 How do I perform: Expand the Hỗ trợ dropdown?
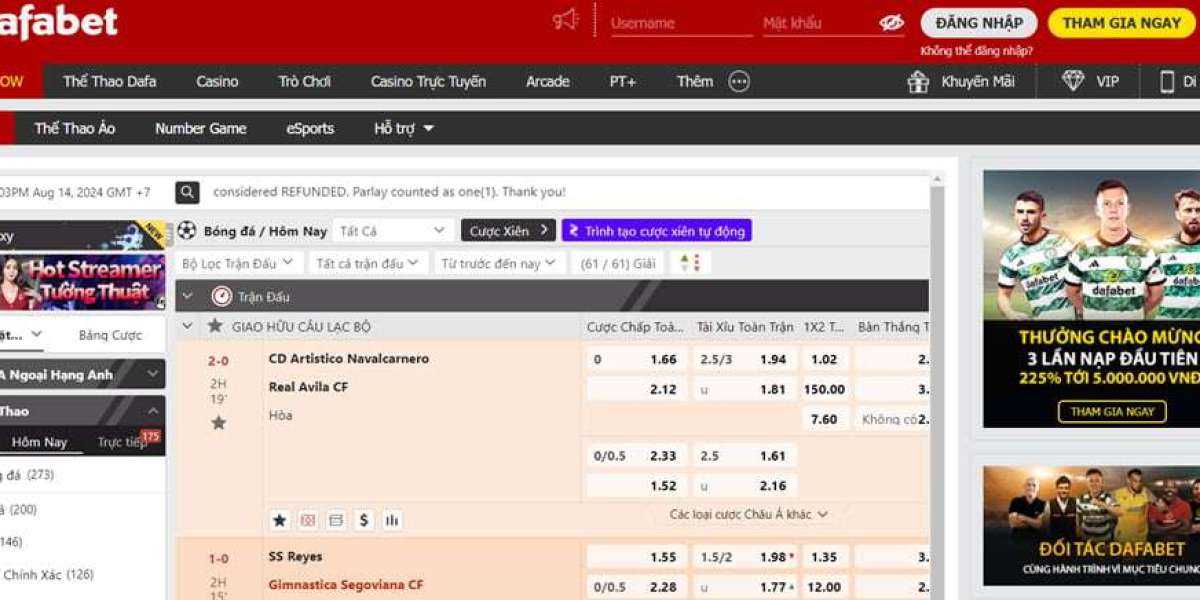pos(404,128)
